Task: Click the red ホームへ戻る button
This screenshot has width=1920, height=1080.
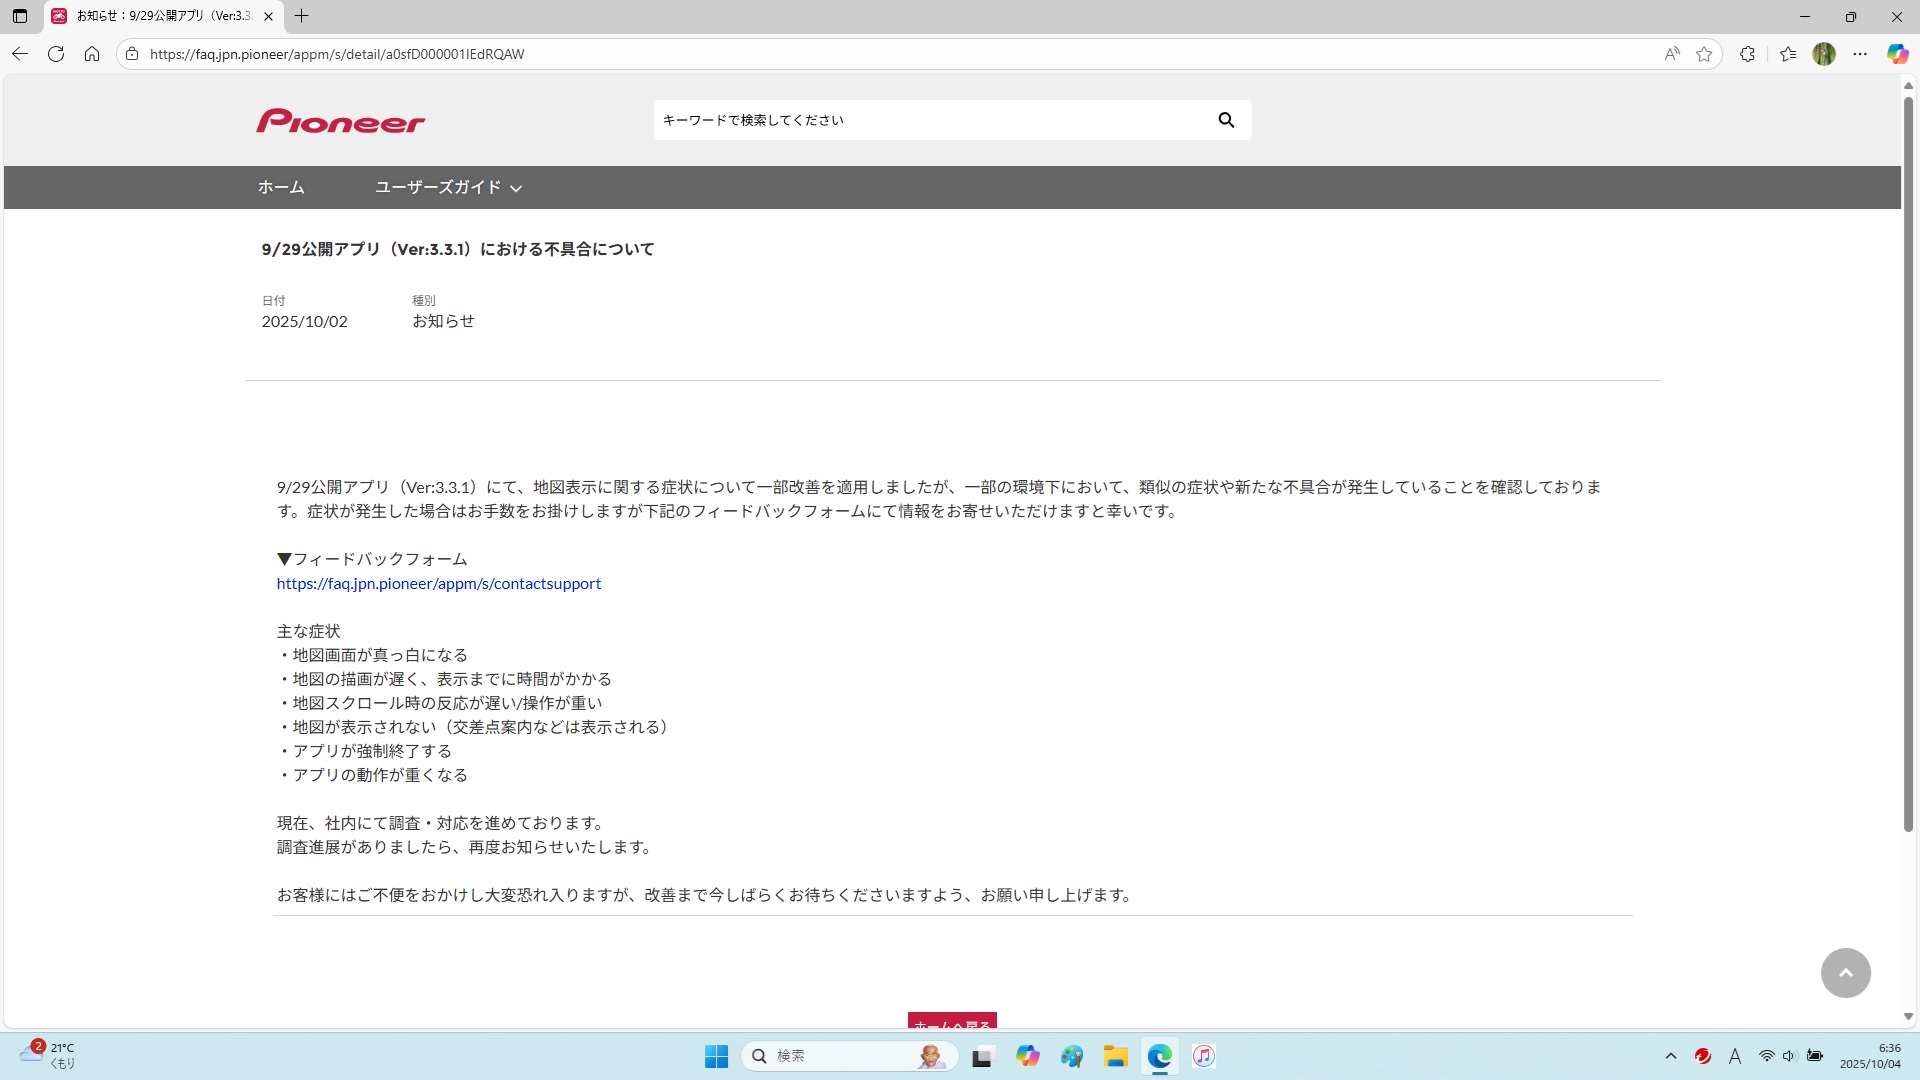Action: point(952,1022)
